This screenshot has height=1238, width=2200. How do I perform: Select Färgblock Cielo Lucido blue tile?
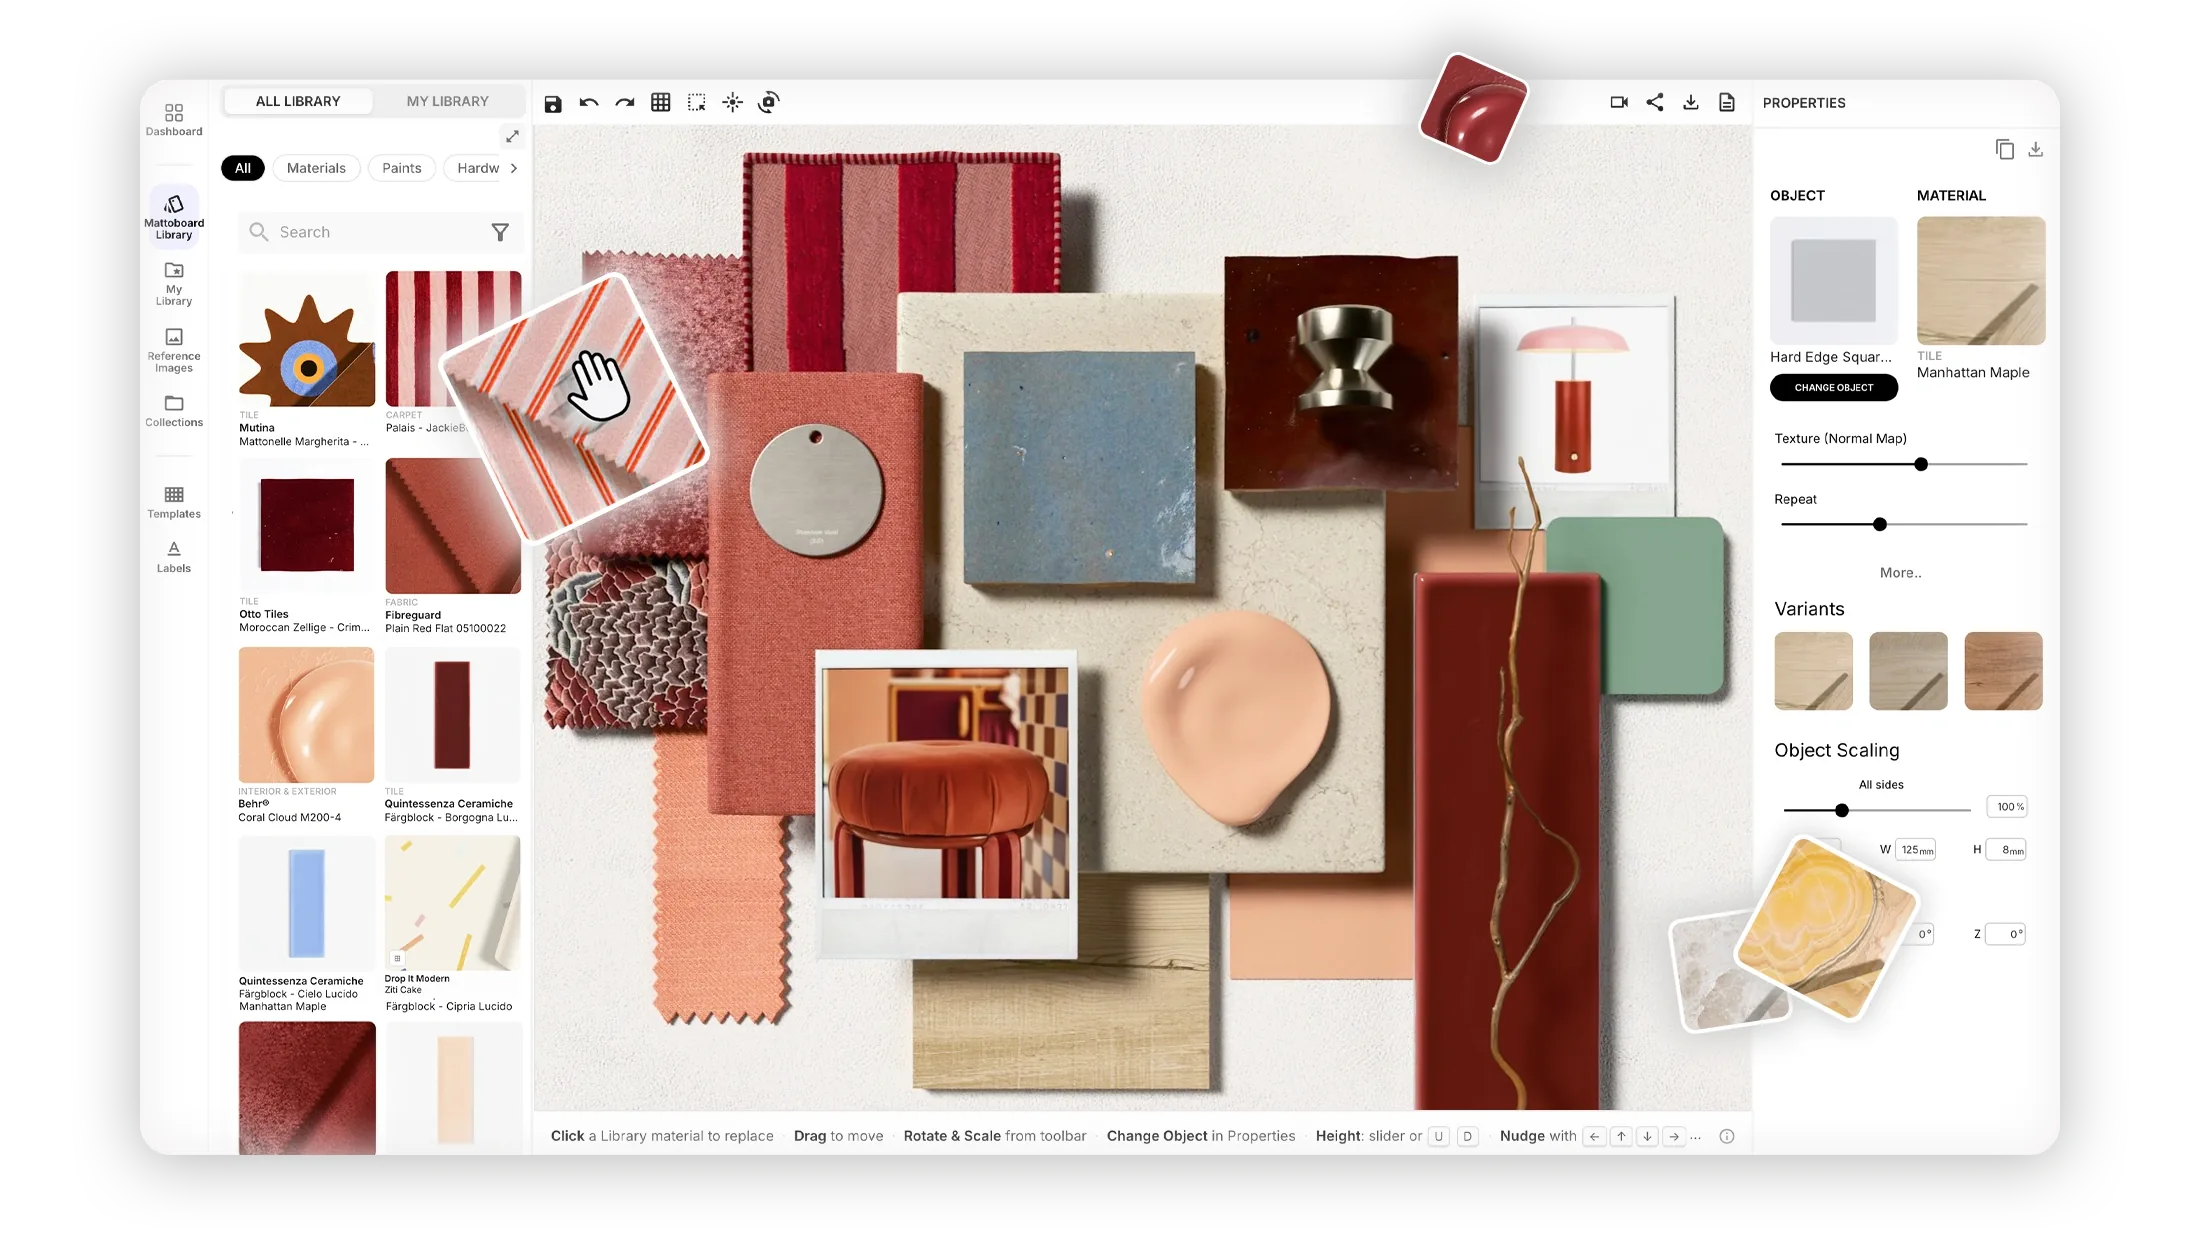tap(307, 904)
